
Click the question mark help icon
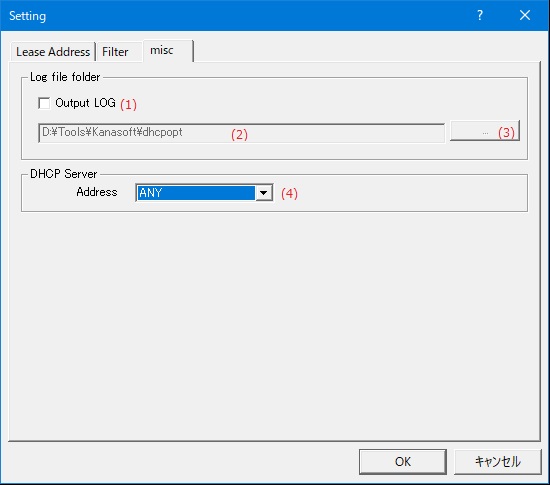[x=480, y=15]
